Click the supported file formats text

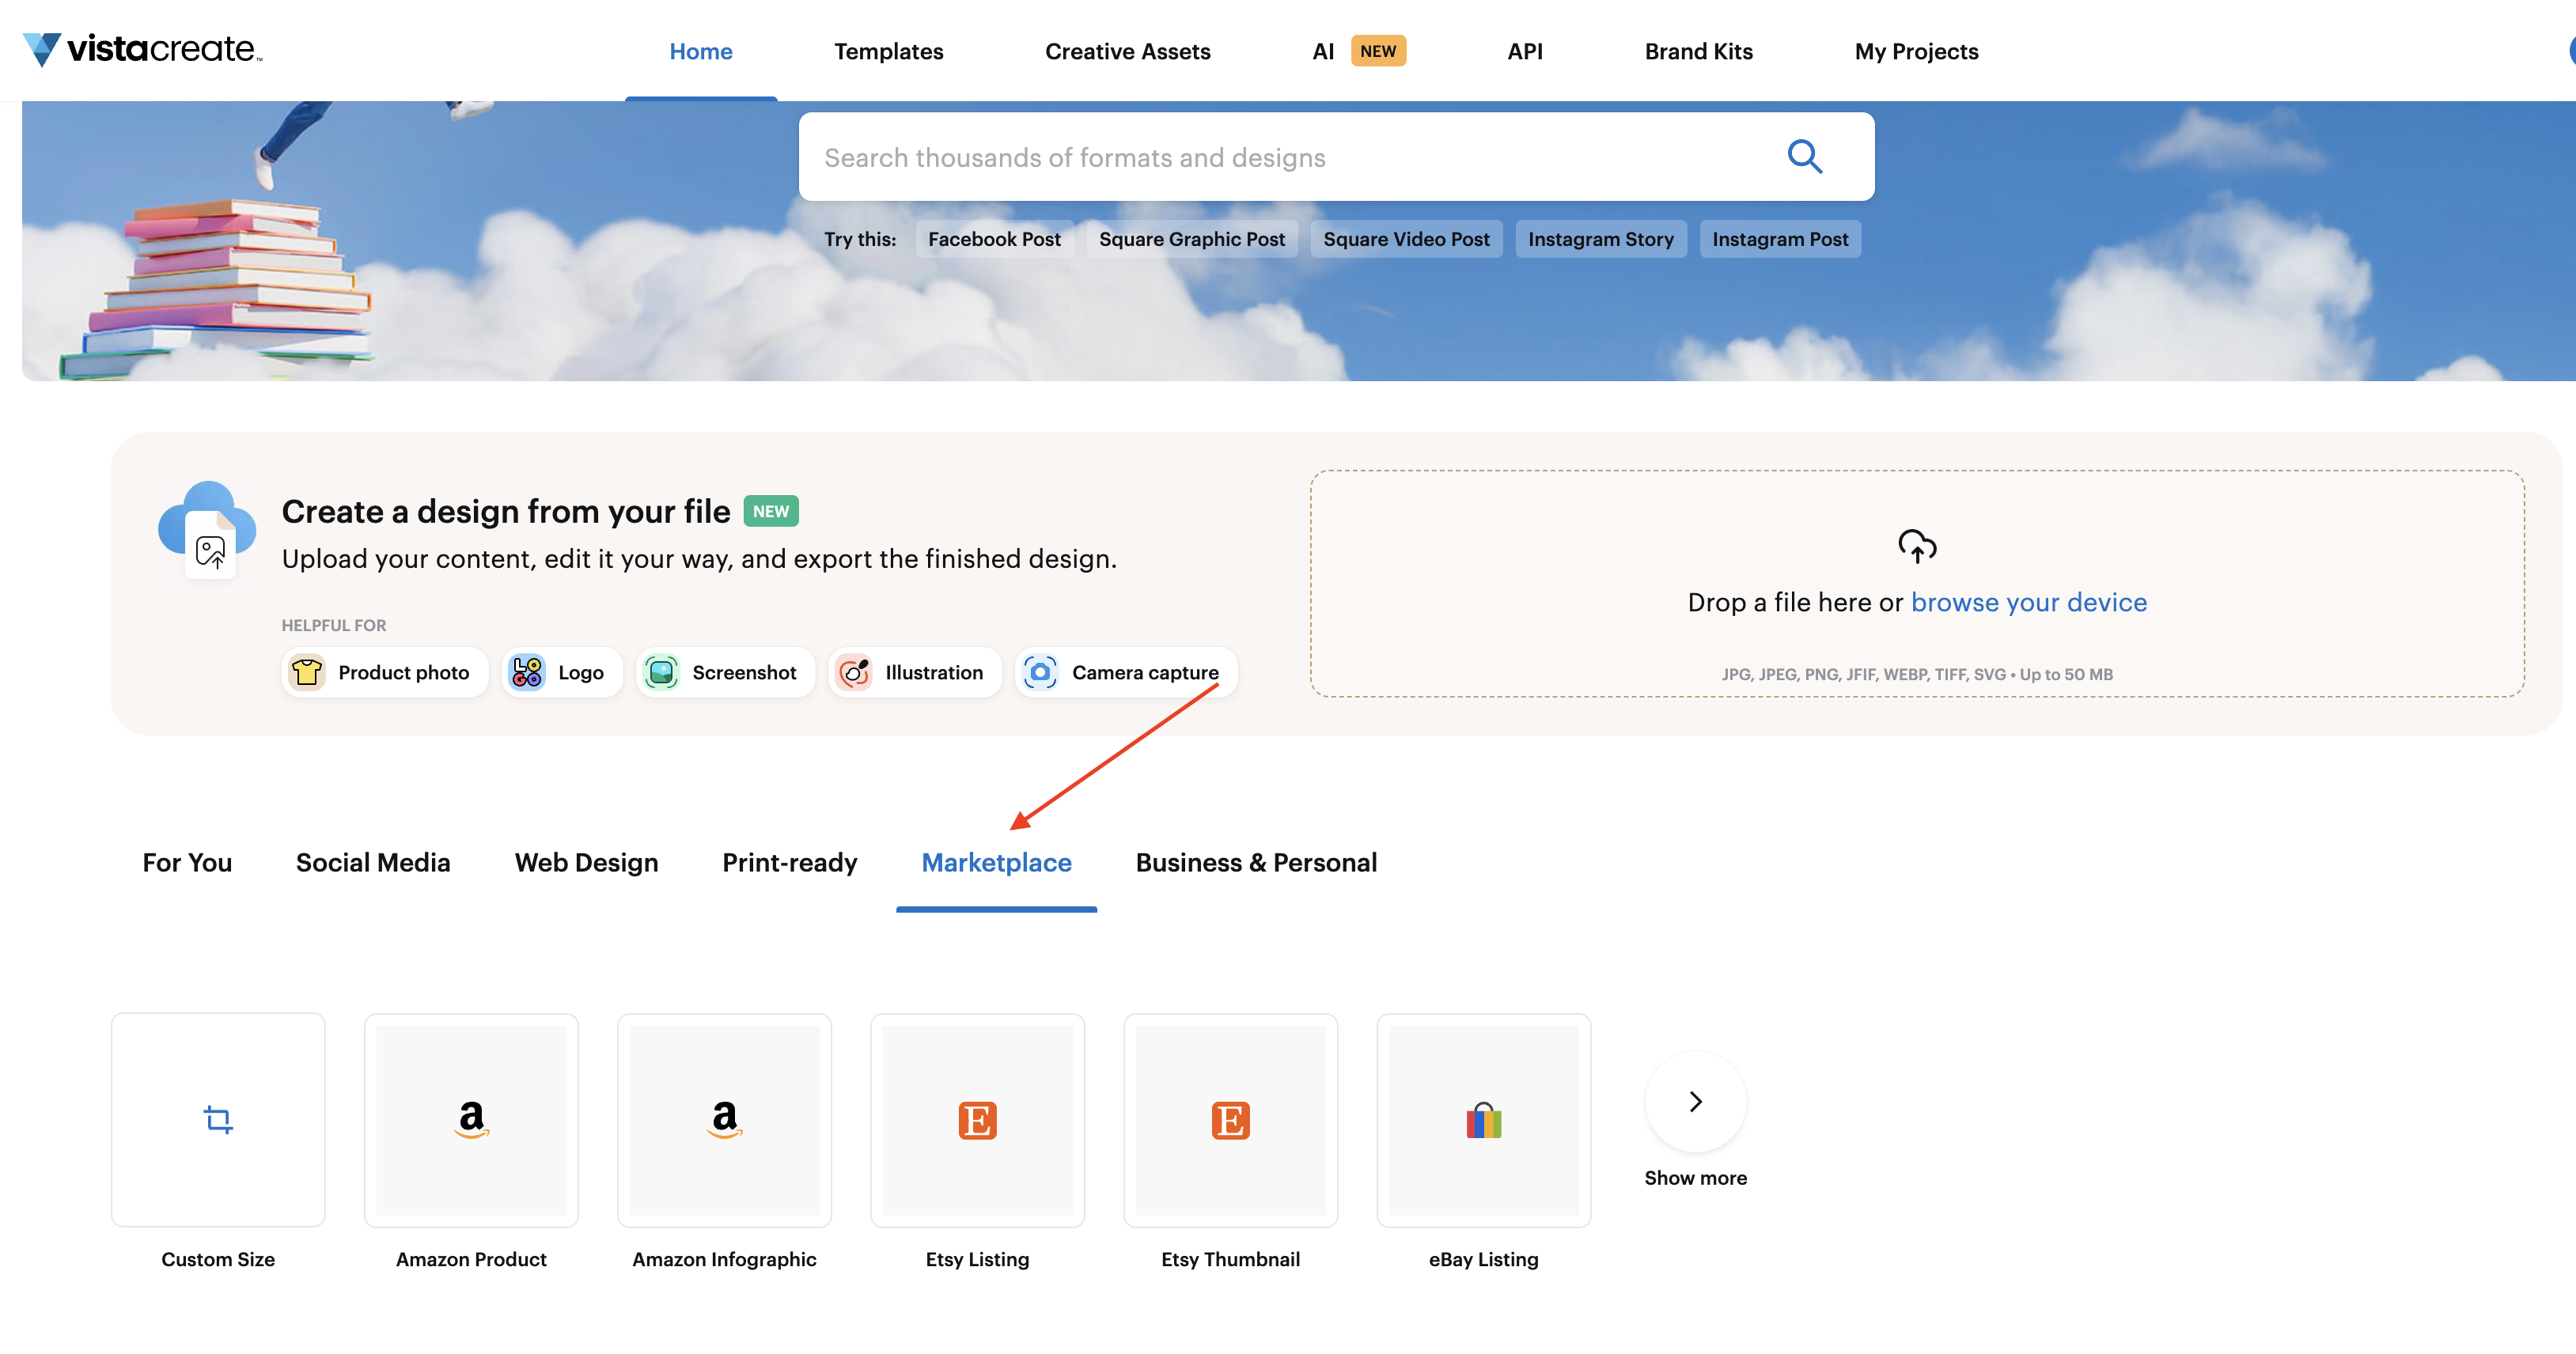pos(1917,674)
